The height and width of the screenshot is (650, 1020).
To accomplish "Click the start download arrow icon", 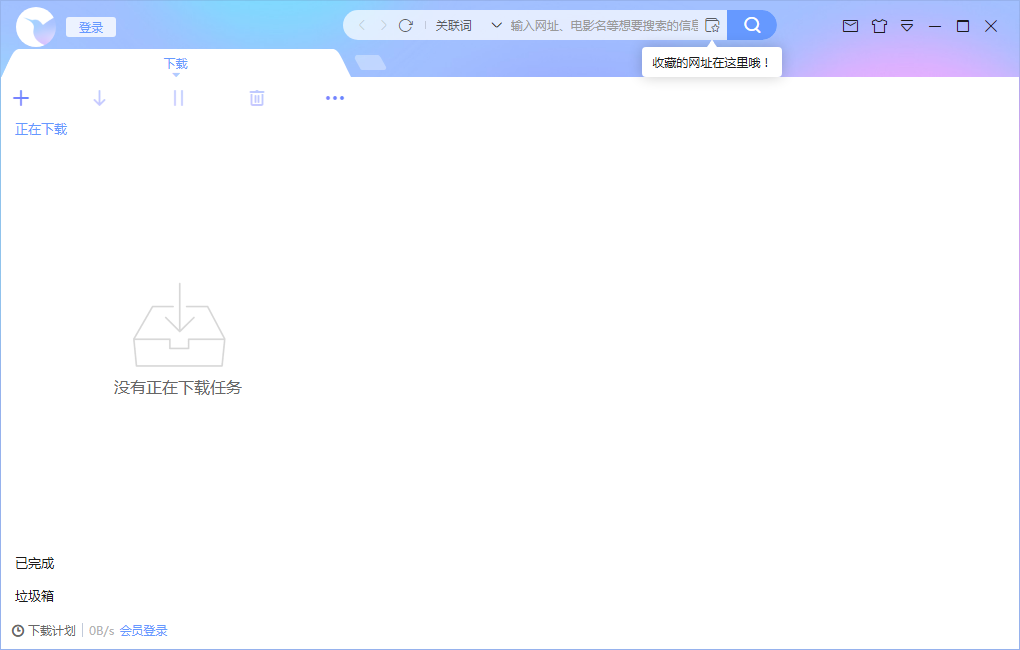I will (x=100, y=98).
